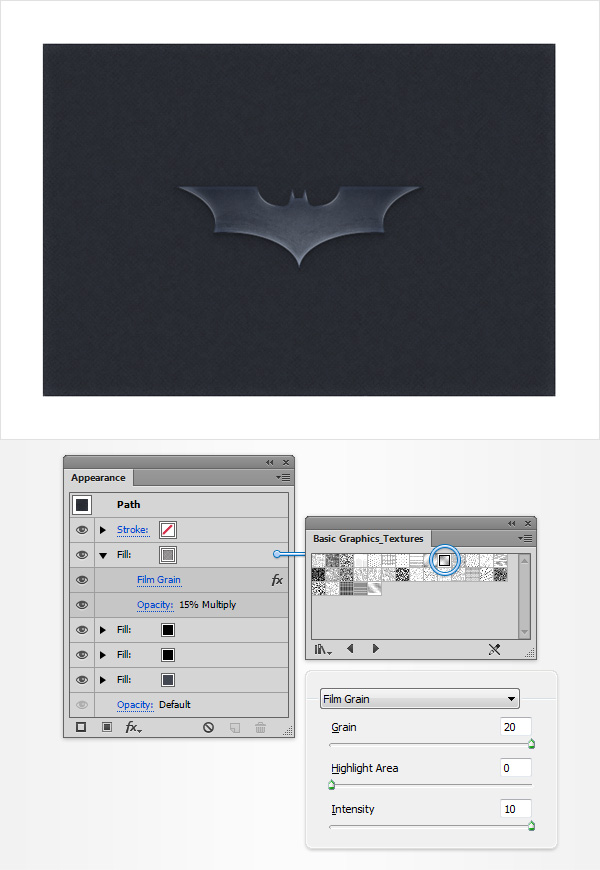This screenshot has height=870, width=600.
Task: Click the 'Path' label in Appearance panel
Action: click(128, 505)
